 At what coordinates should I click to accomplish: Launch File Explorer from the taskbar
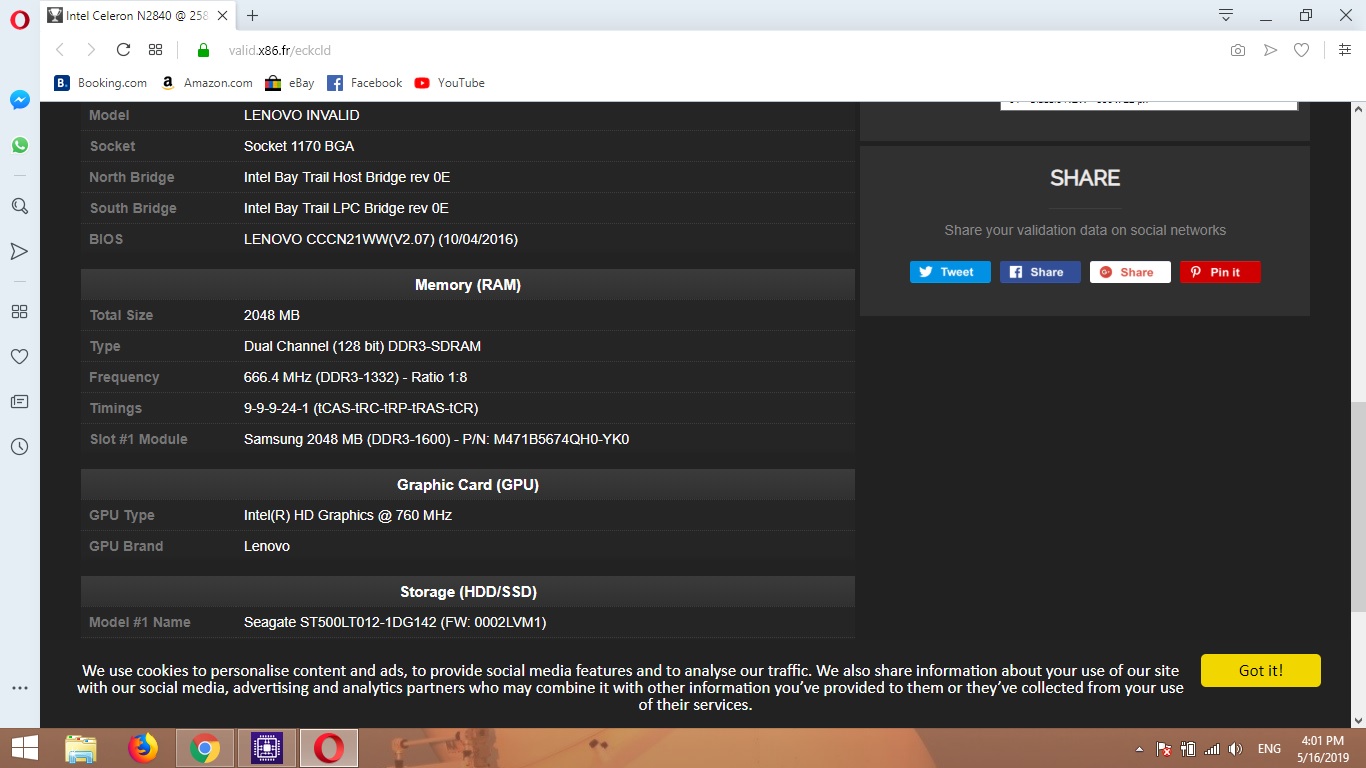tap(81, 748)
